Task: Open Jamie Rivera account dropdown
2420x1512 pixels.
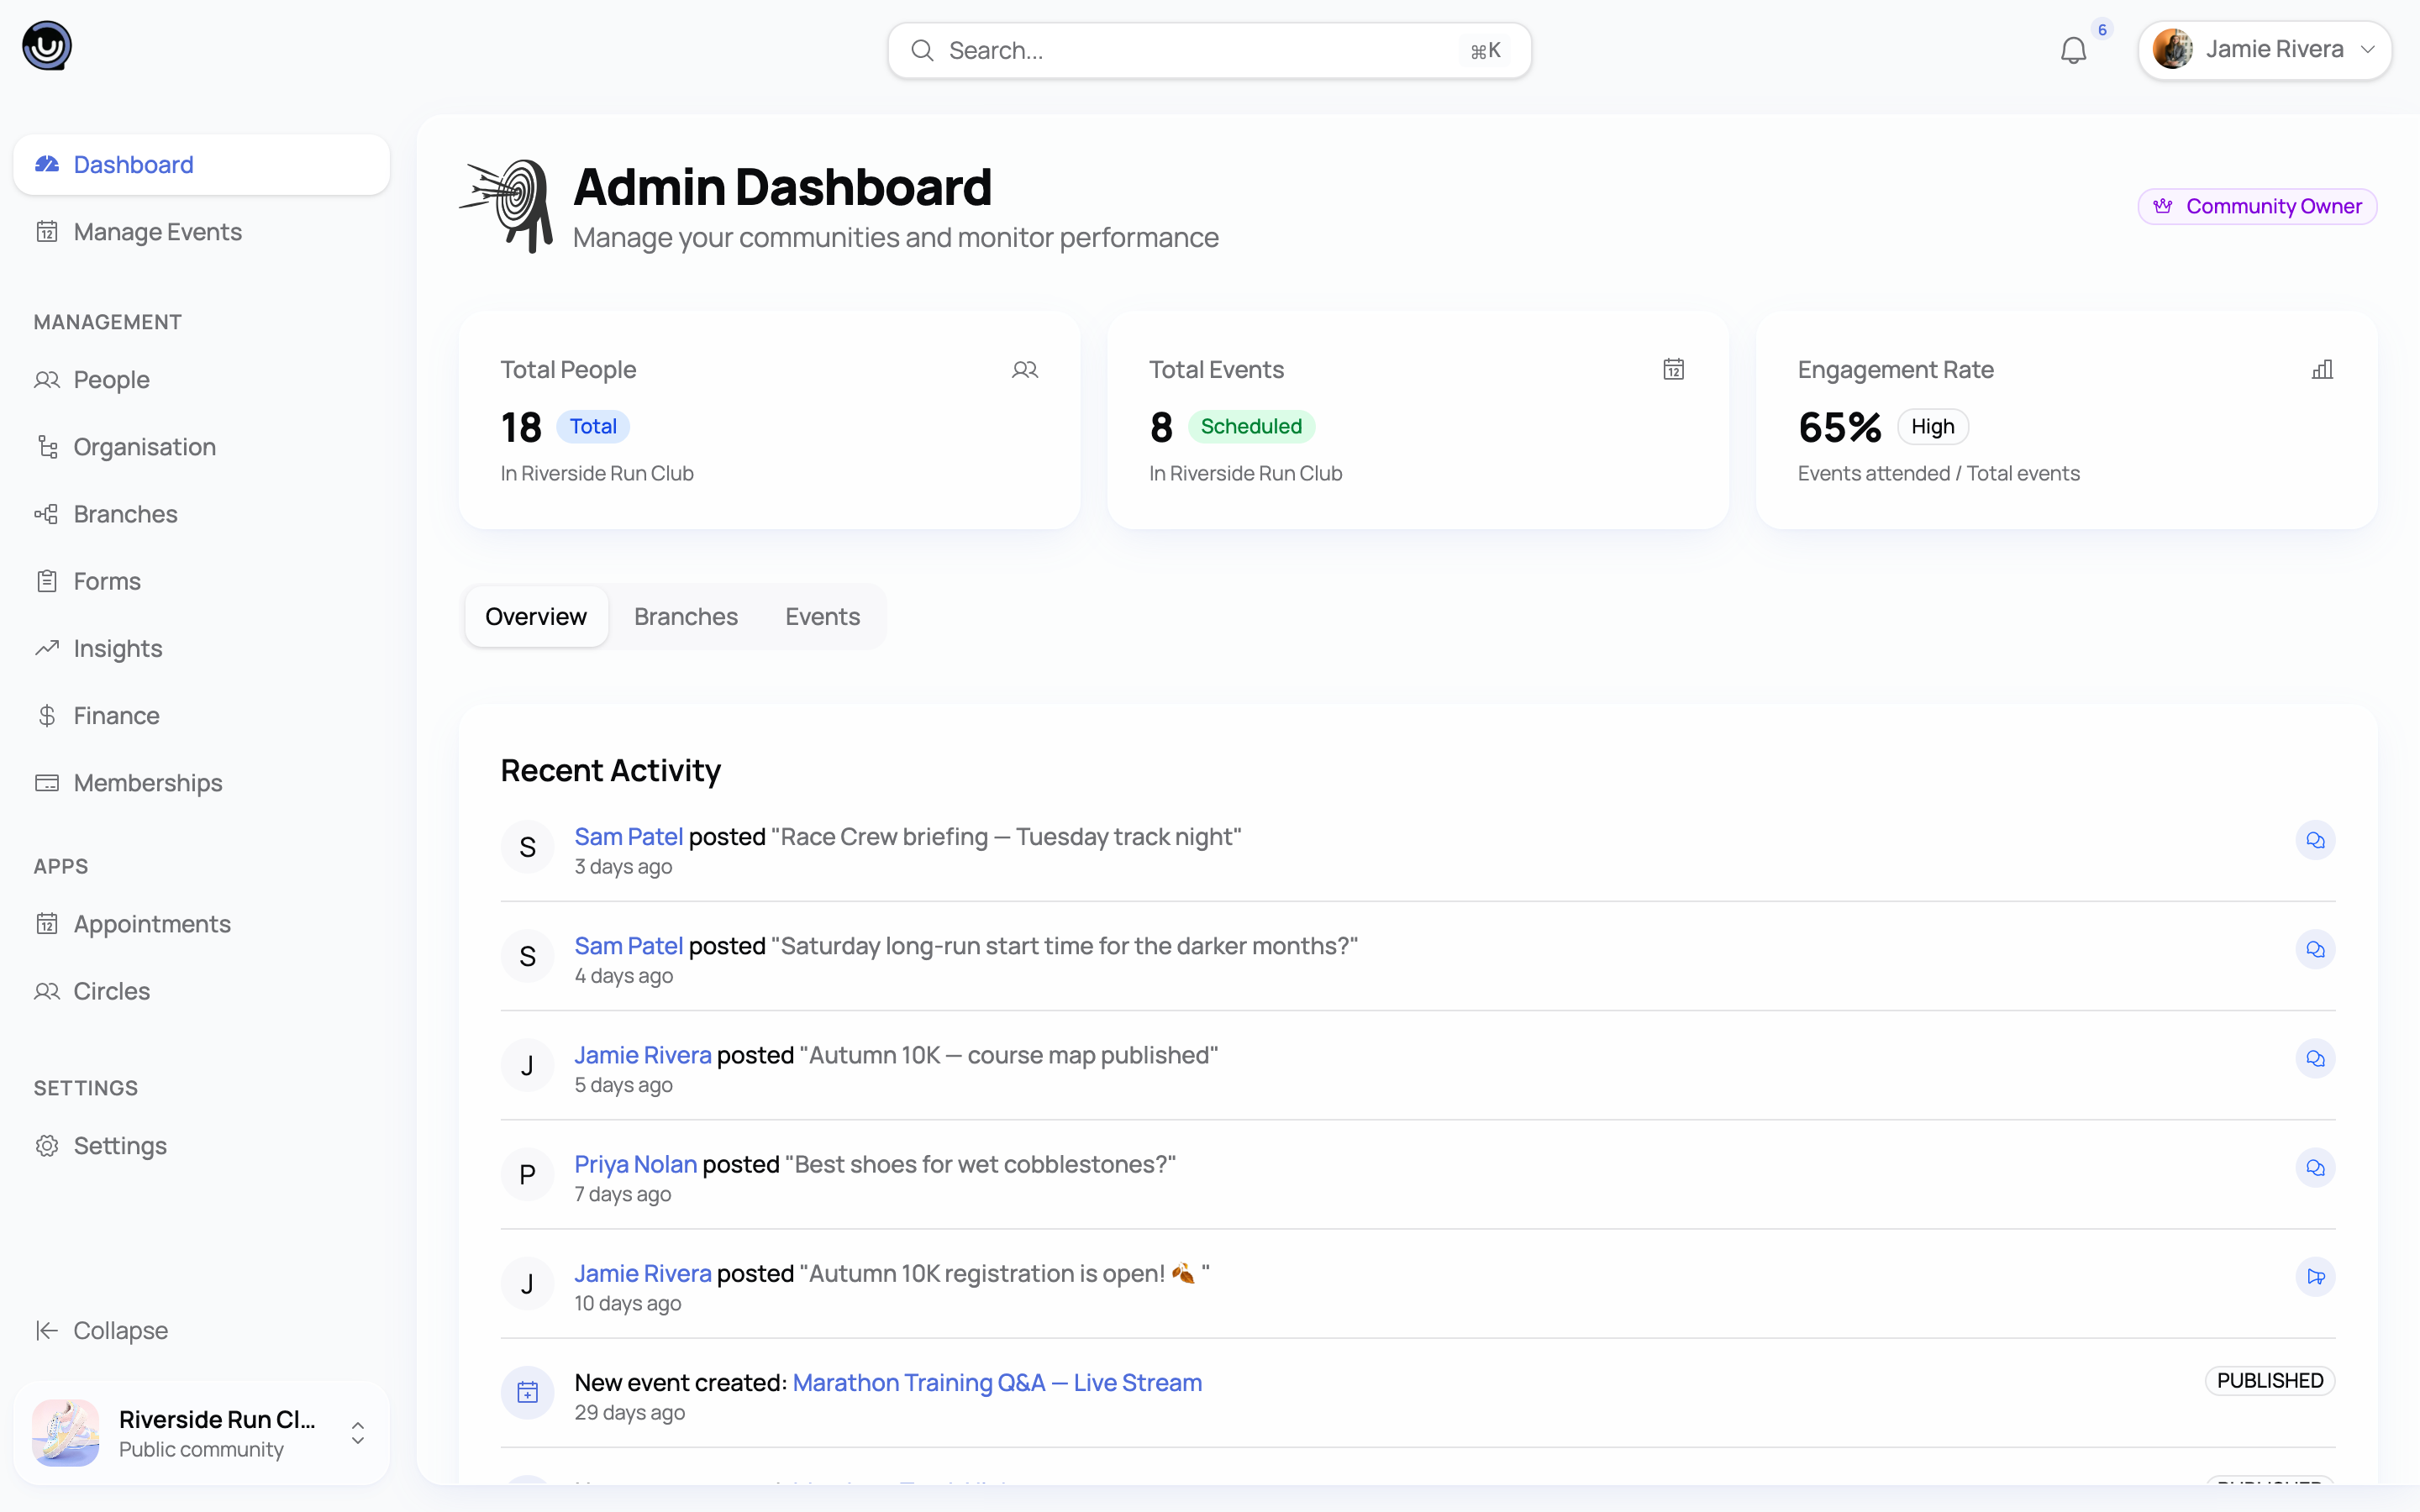Action: coord(2264,50)
